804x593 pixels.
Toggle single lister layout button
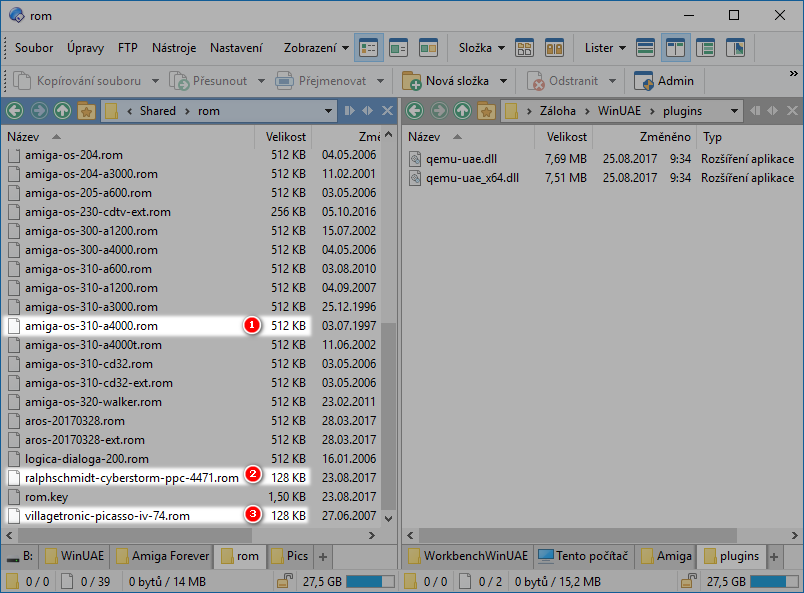(645, 47)
